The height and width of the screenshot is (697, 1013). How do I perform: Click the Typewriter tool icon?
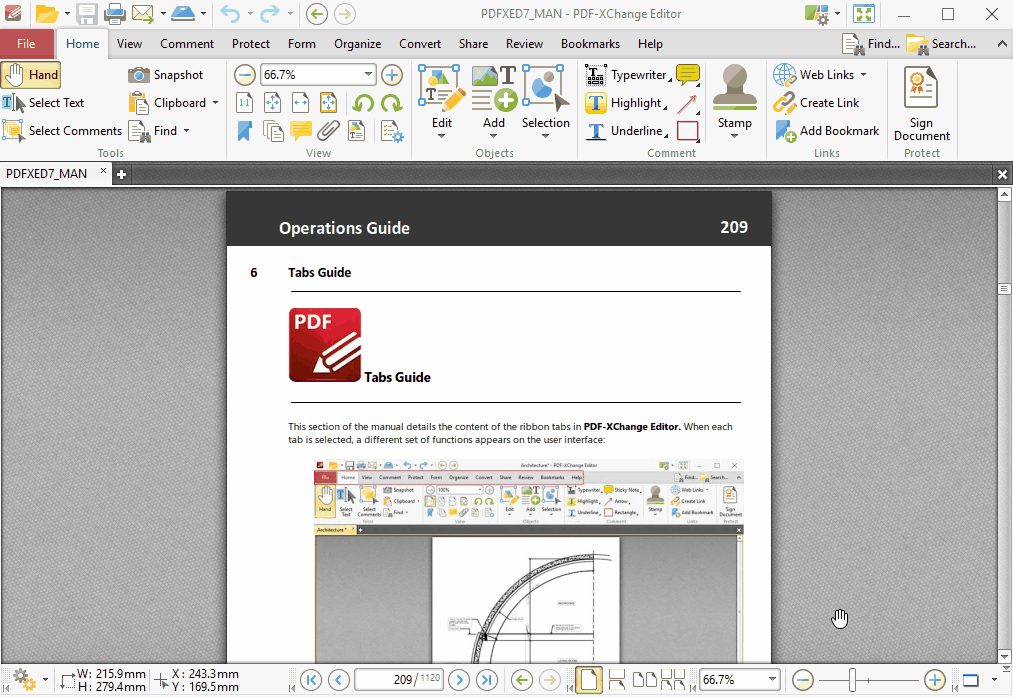596,75
